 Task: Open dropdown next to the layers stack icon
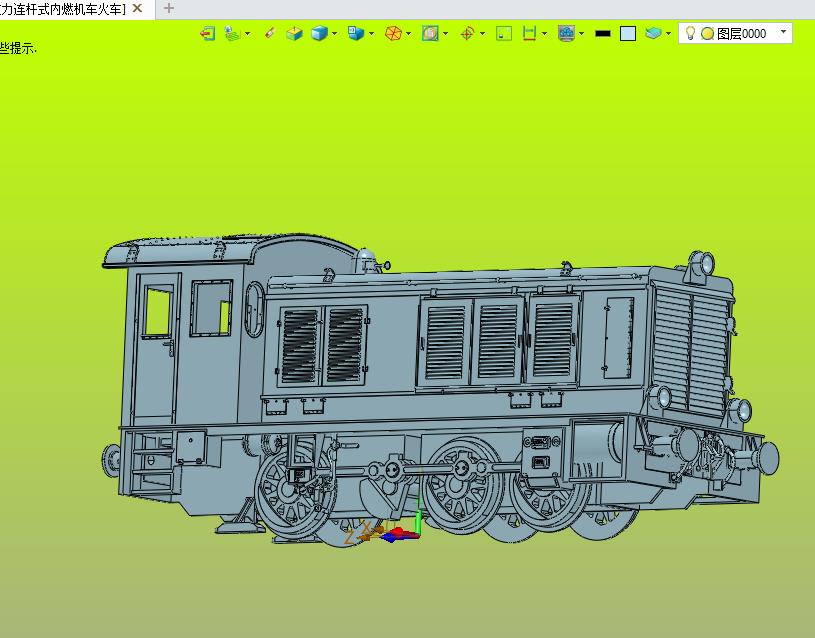668,34
